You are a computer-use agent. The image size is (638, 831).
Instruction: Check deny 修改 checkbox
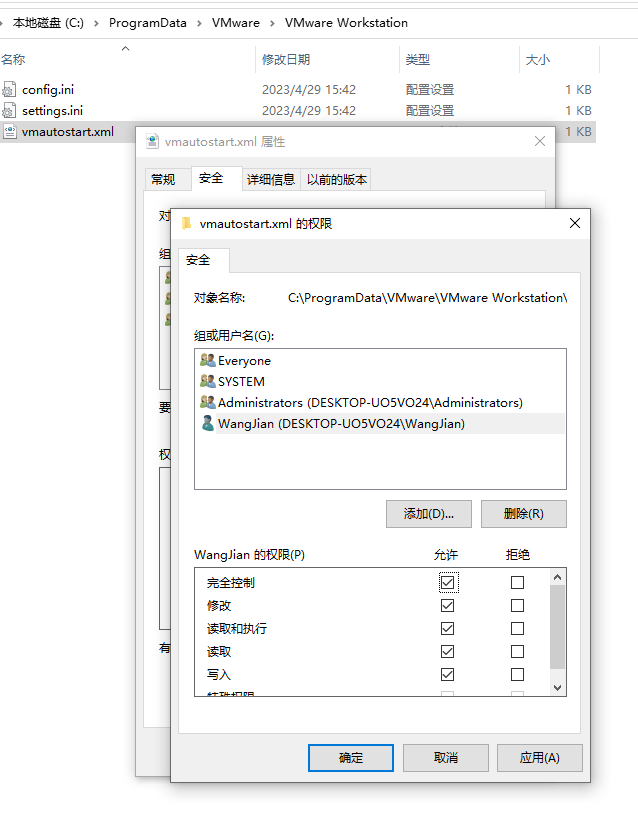pos(517,605)
